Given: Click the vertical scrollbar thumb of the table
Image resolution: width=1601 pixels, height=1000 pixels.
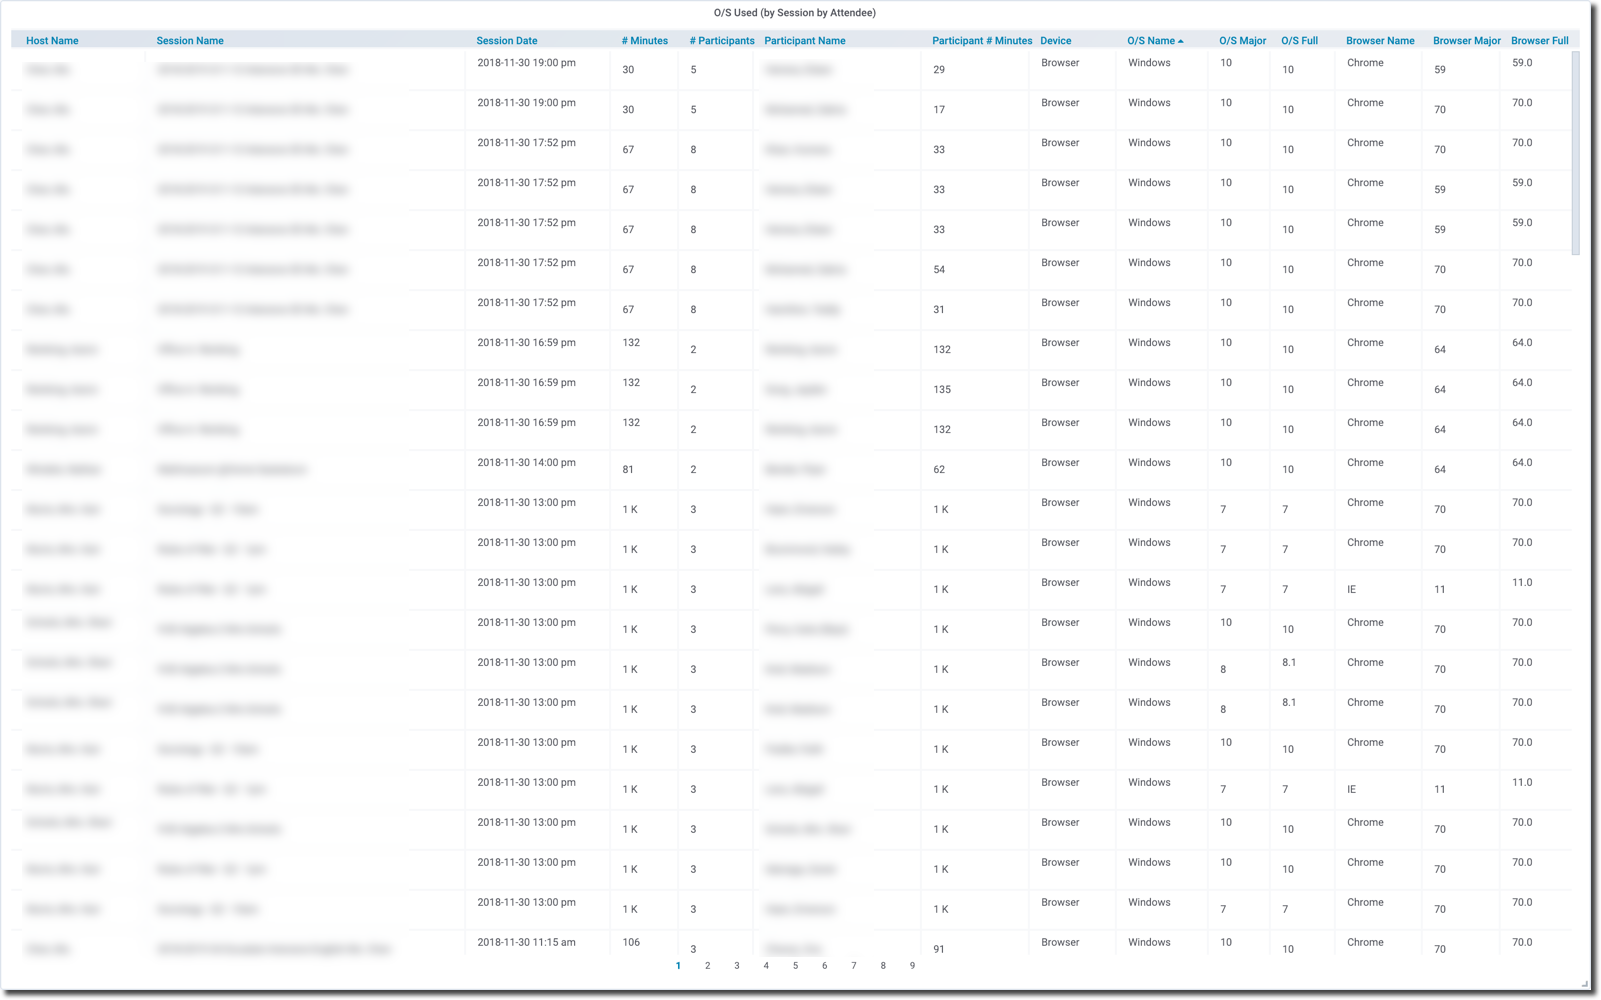Looking at the screenshot, I should (1576, 150).
